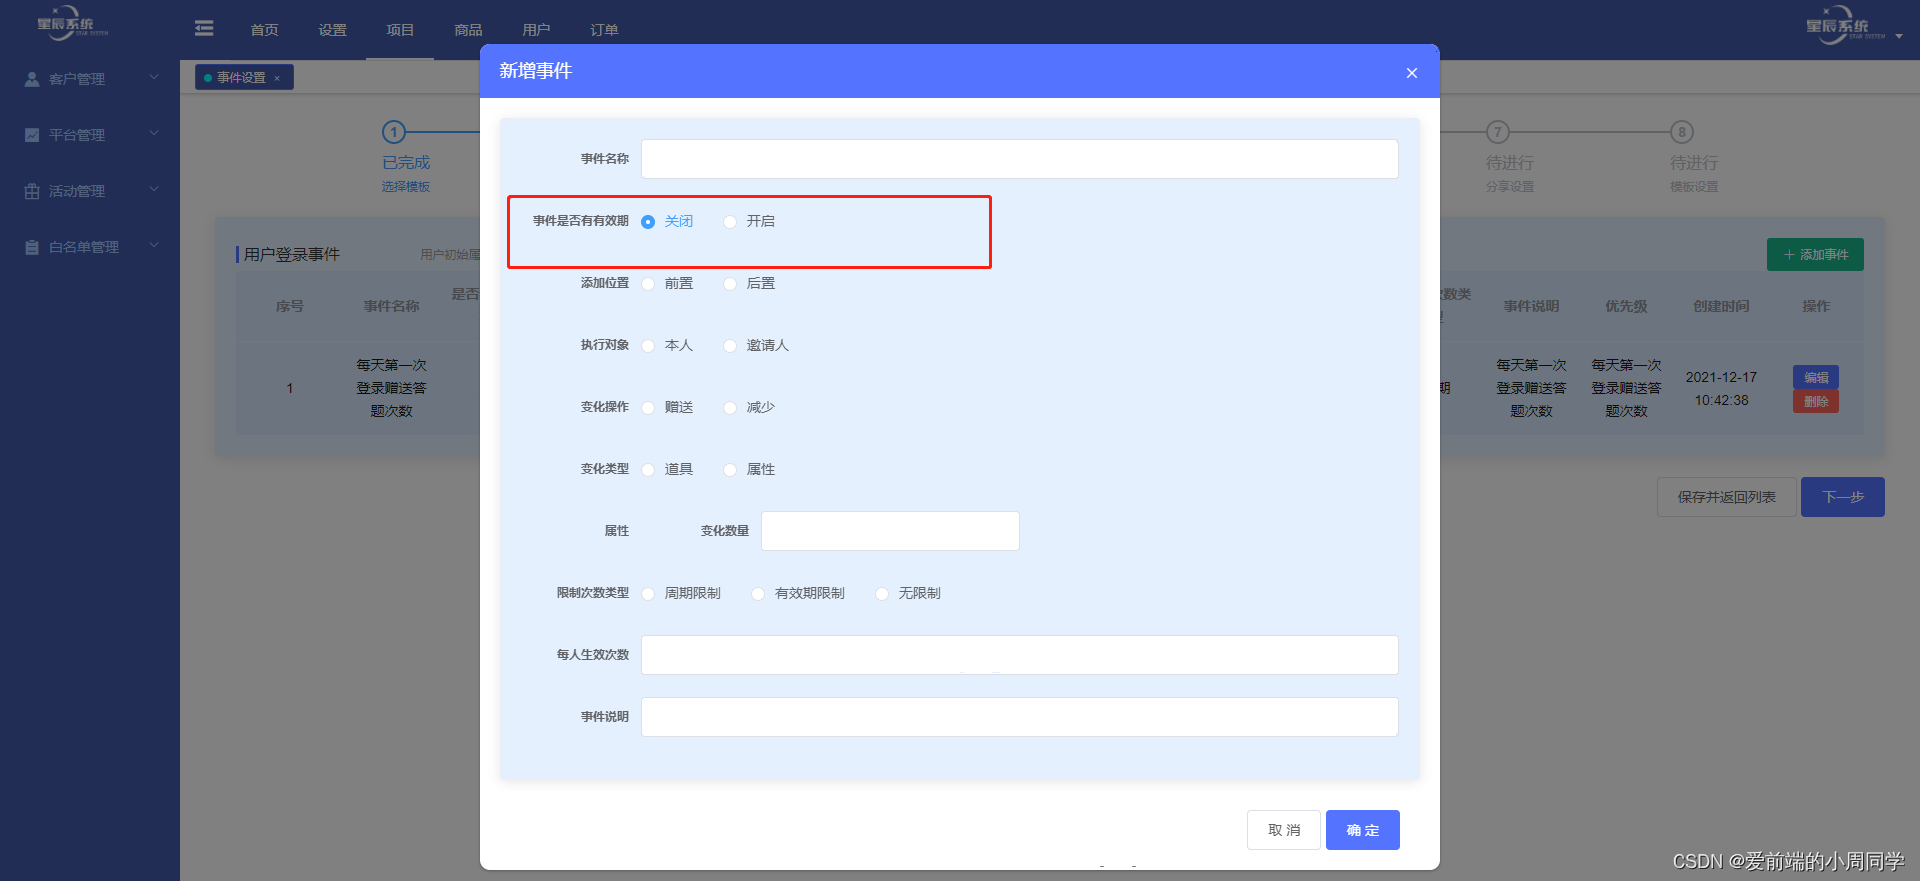Open the 订单 top navigation item
Viewport: 1920px width, 881px height.
click(x=604, y=30)
